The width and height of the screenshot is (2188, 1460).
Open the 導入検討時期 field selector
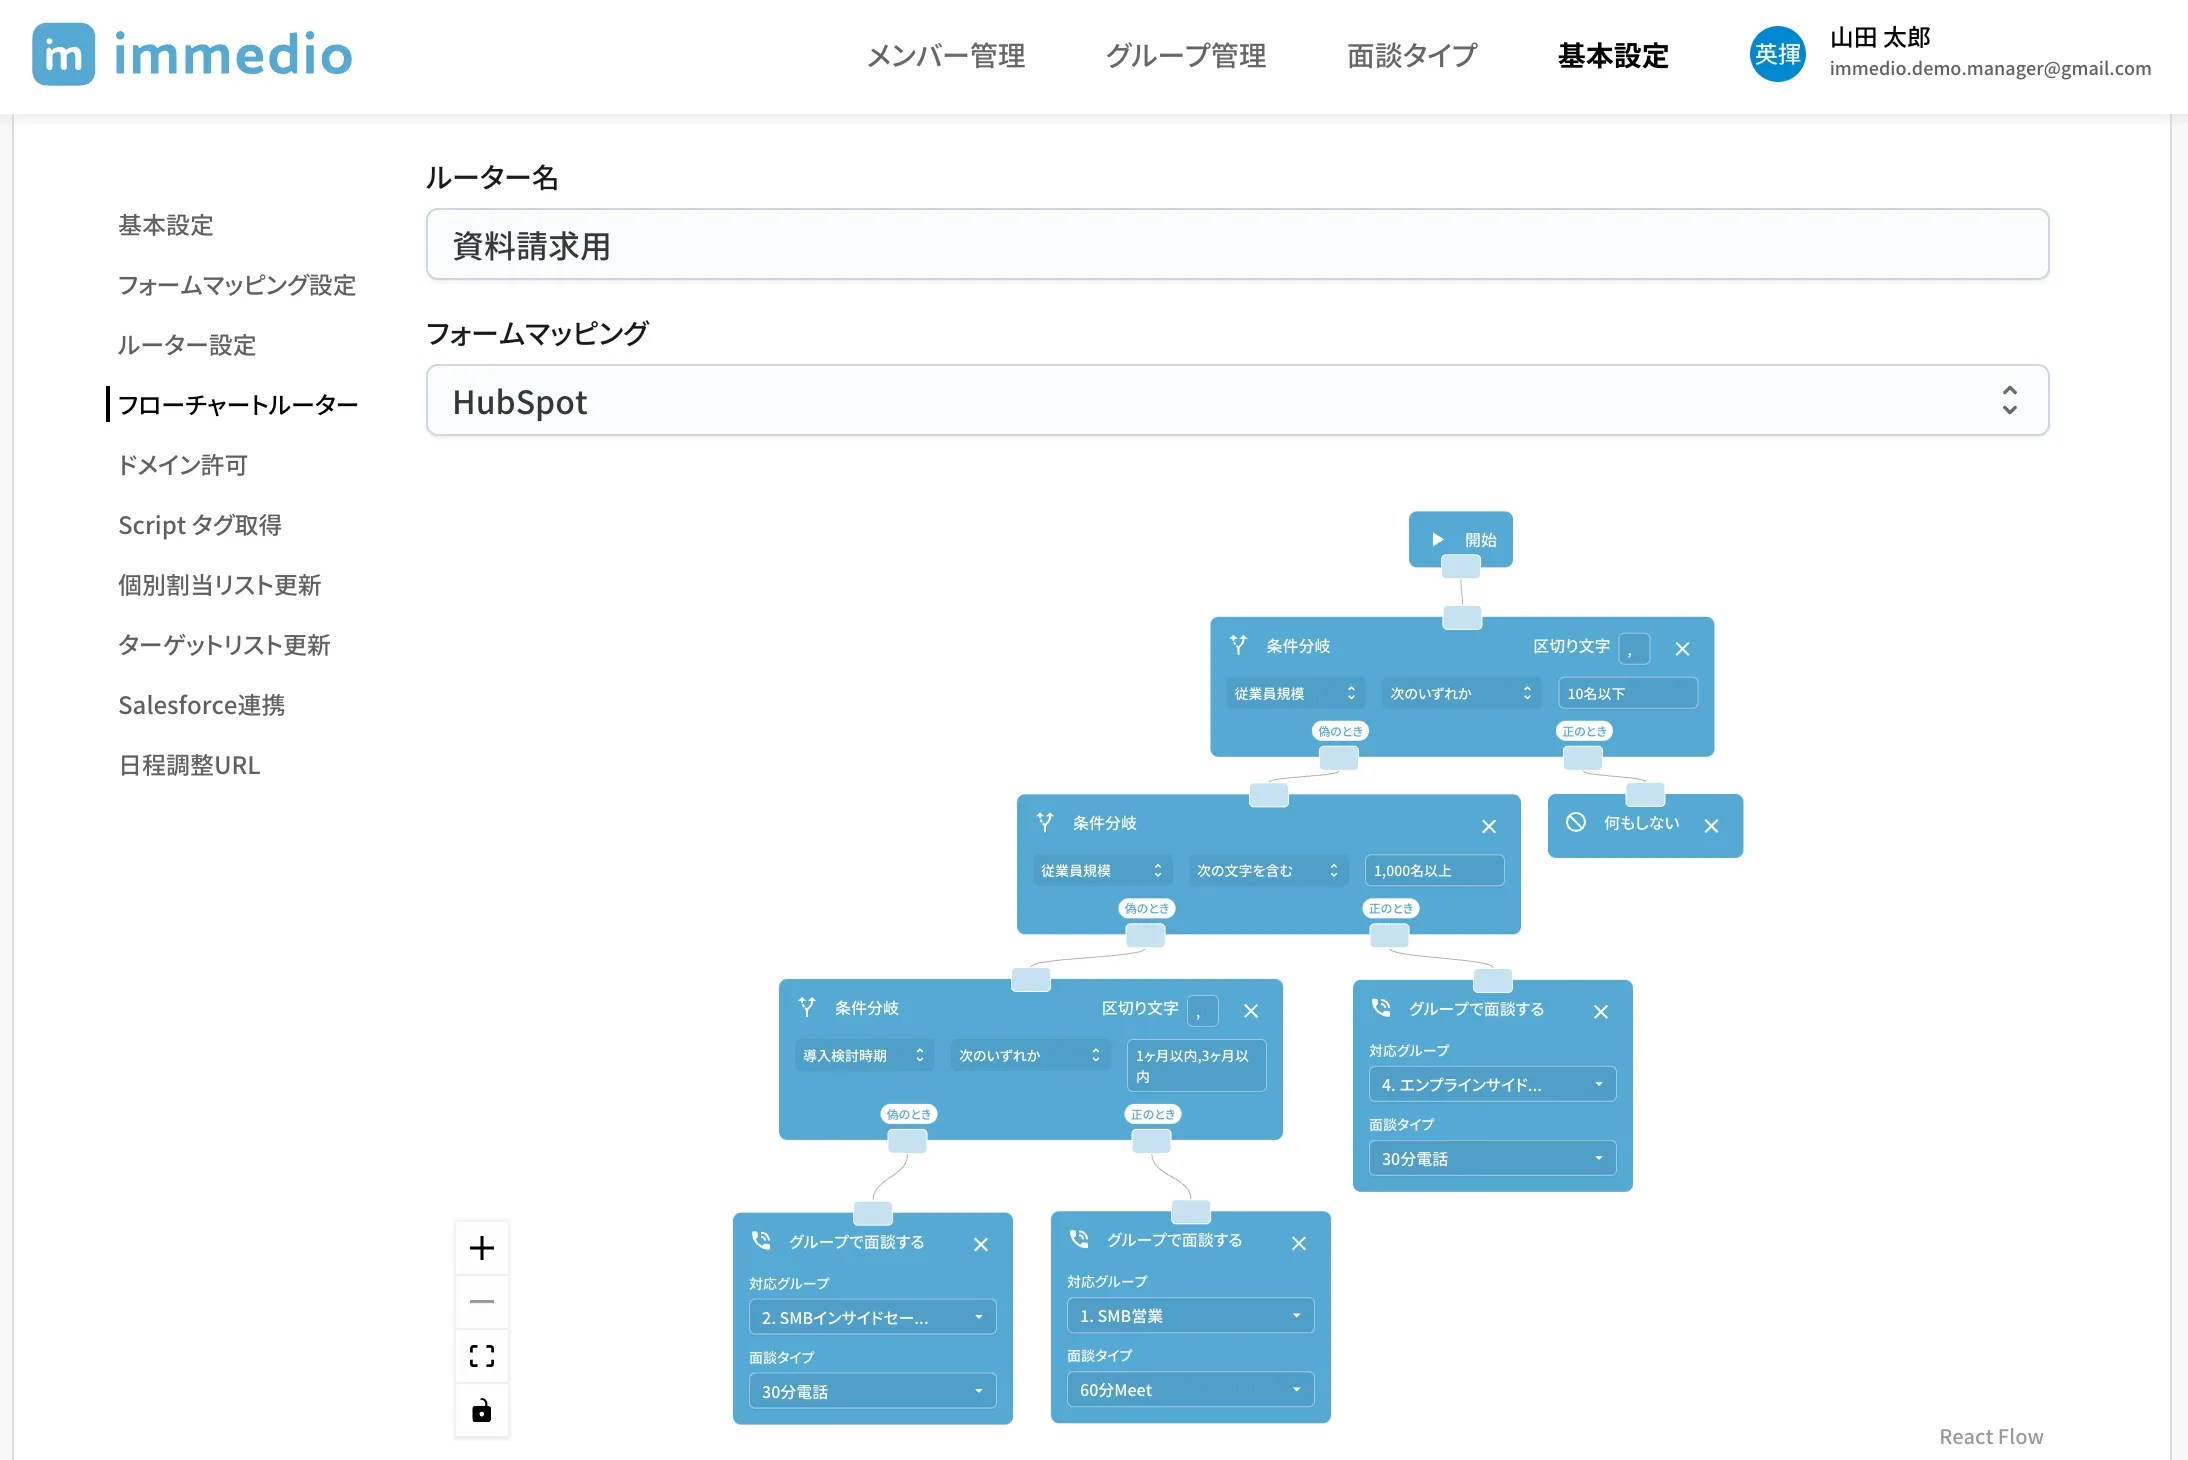(863, 1056)
